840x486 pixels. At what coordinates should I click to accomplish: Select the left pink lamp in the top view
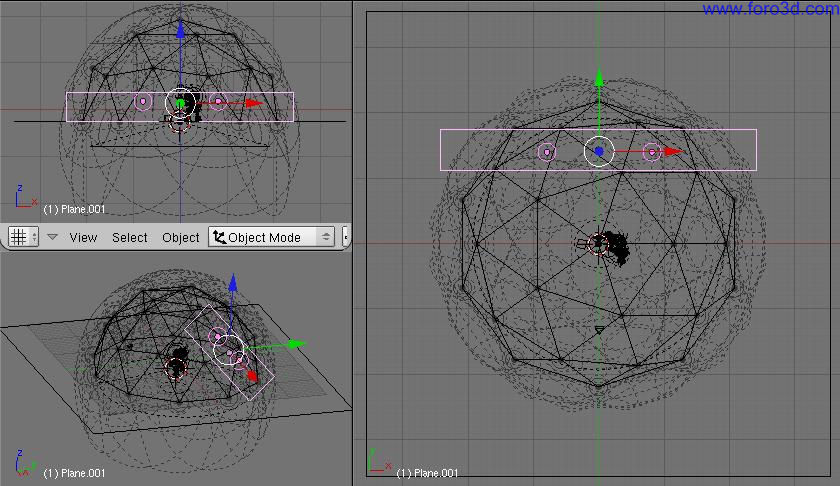[546, 153]
